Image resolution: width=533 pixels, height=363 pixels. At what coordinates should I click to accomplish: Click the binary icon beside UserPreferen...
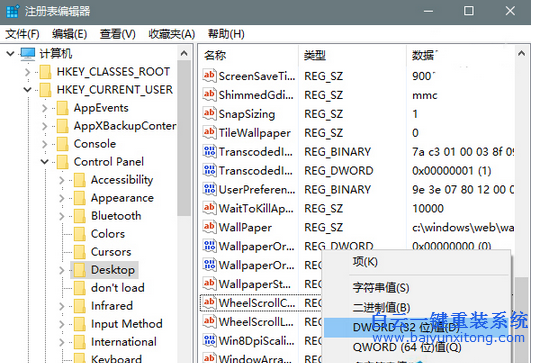209,189
